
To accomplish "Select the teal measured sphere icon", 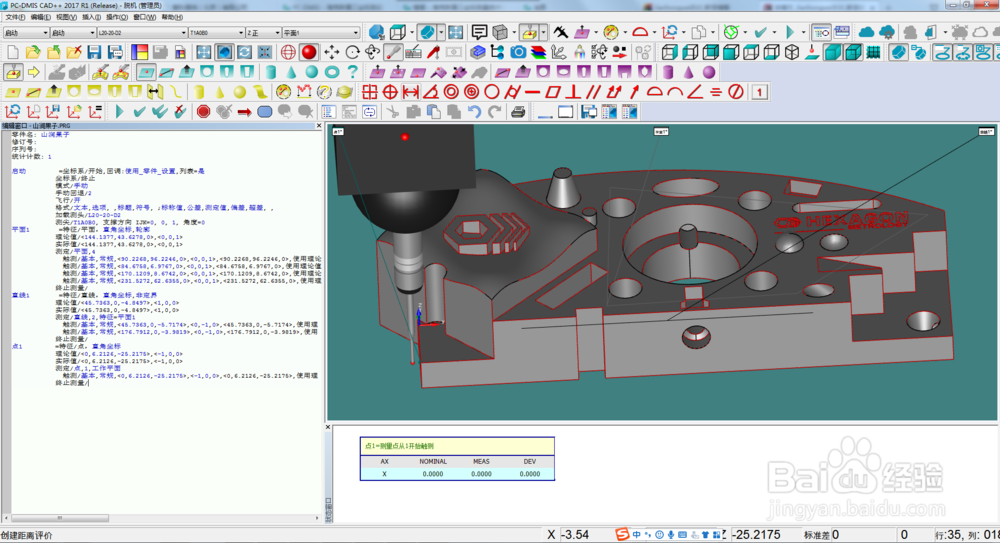I will [x=311, y=72].
